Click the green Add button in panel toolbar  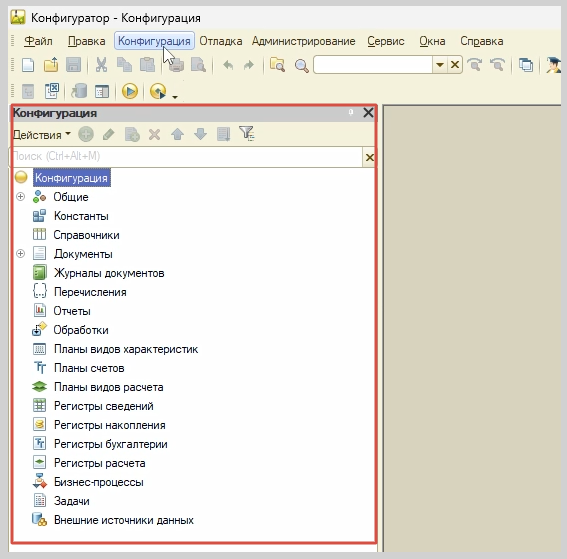pos(86,135)
